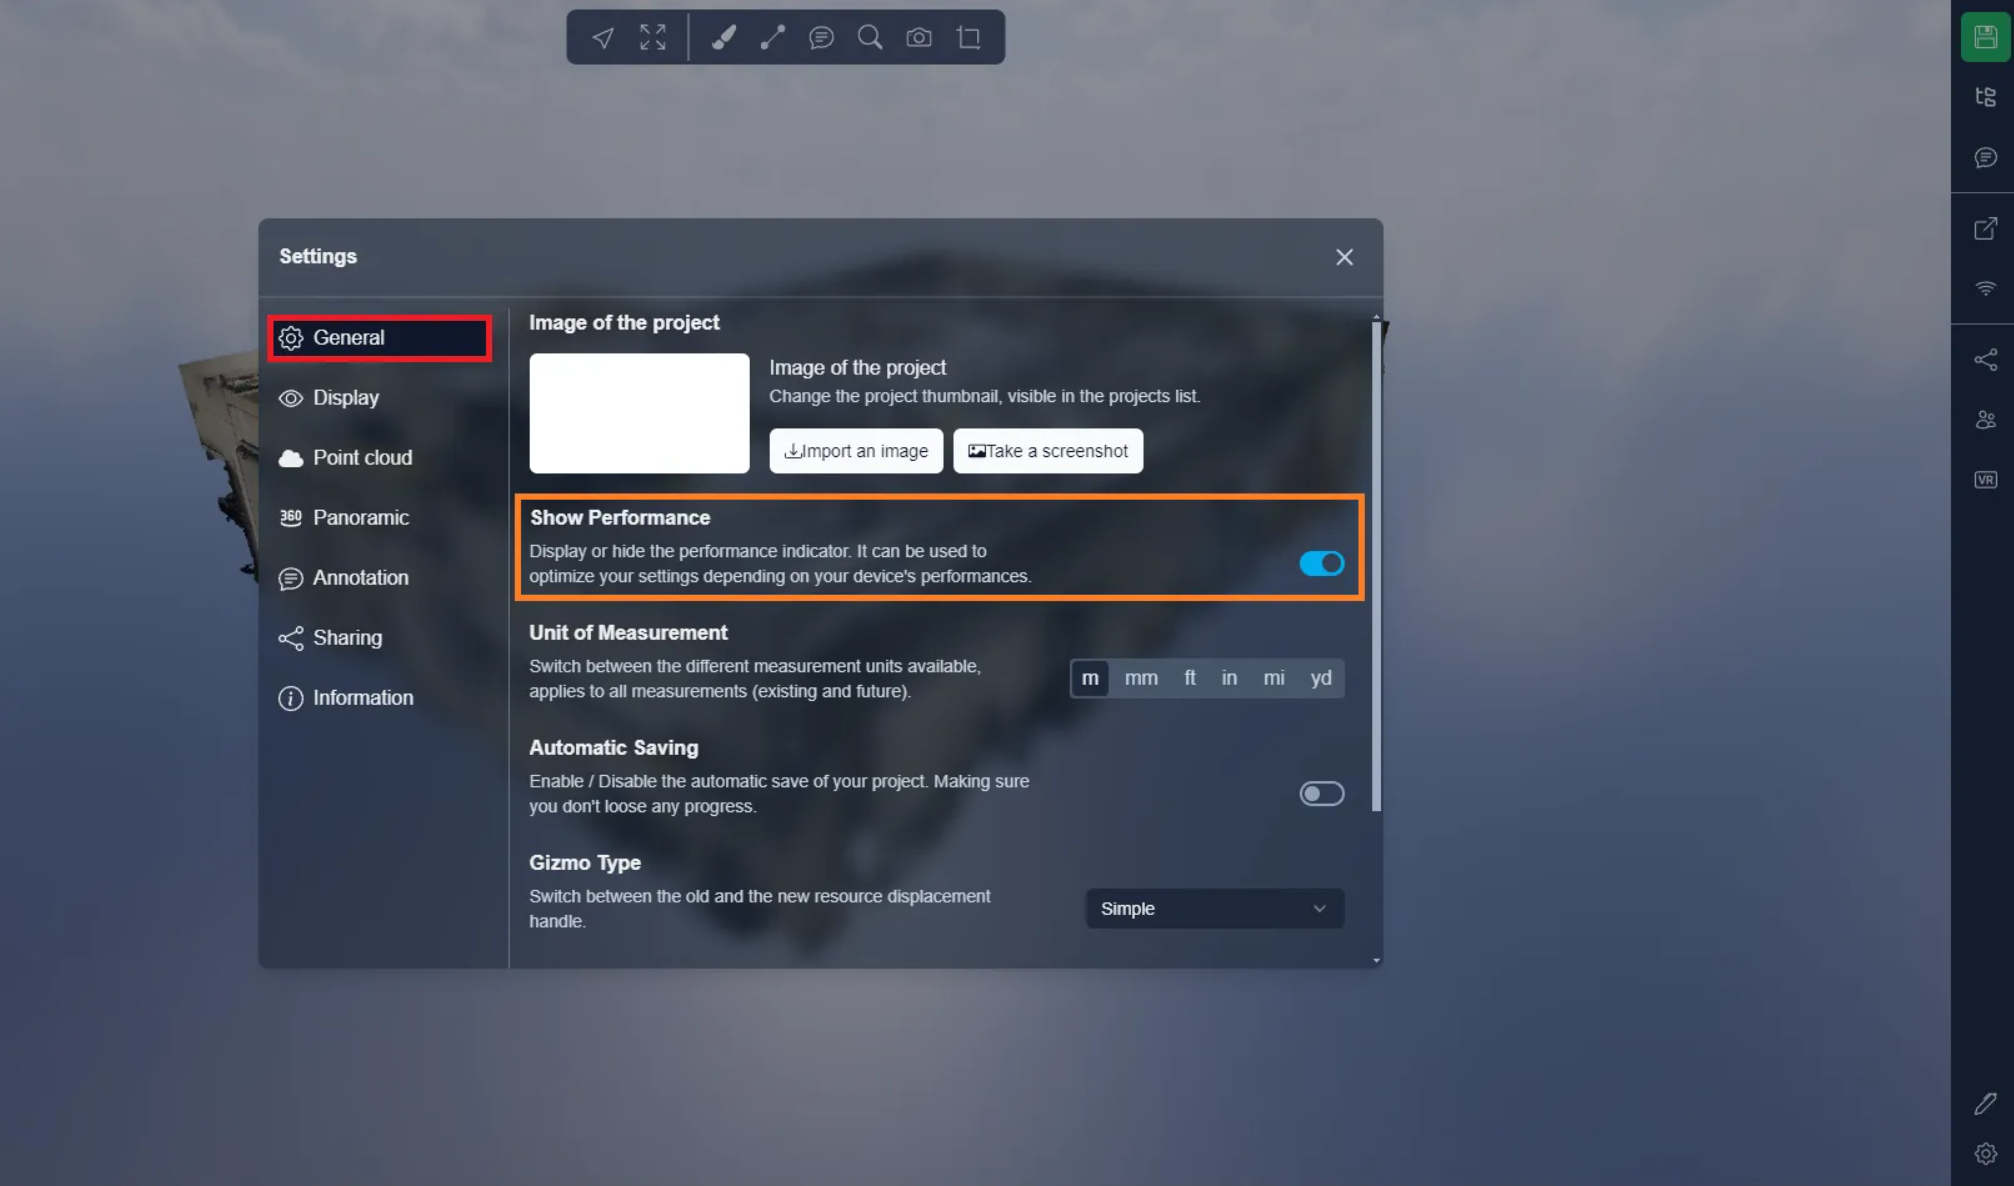2014x1186 pixels.
Task: Select the brush tool in top toolbar
Action: [x=723, y=38]
